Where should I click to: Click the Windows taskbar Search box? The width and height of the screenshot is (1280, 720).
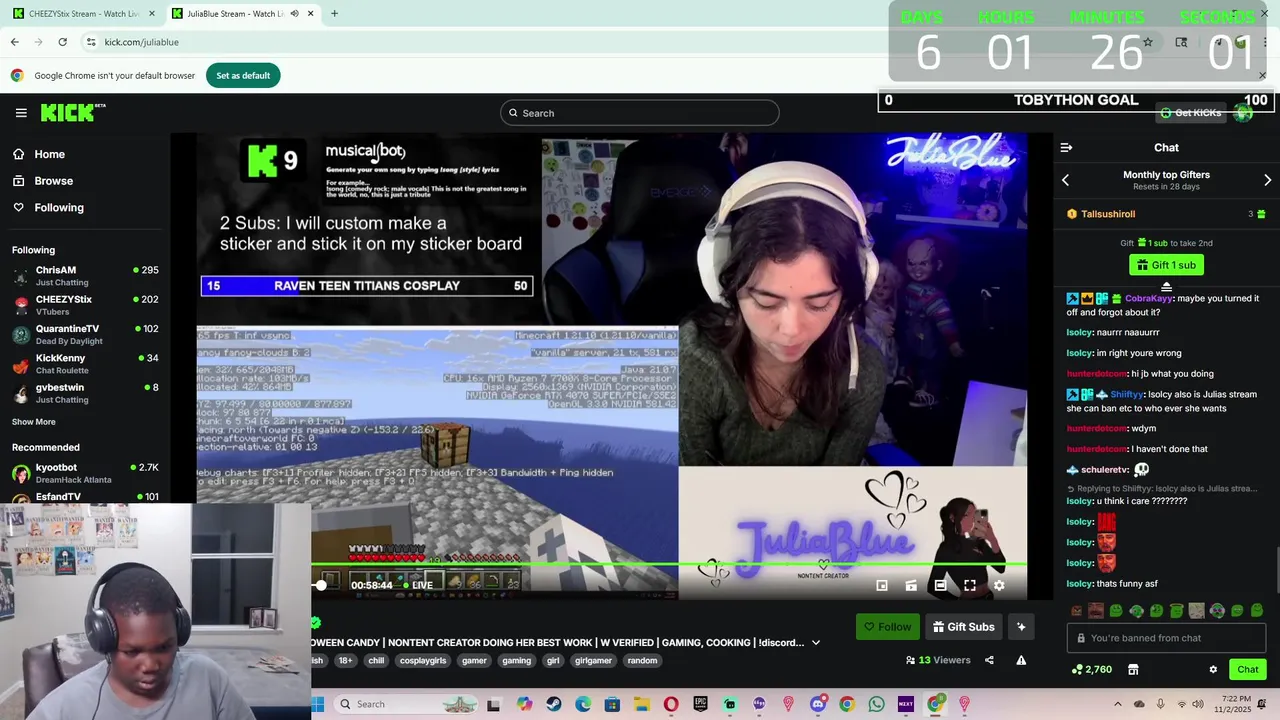(x=403, y=704)
